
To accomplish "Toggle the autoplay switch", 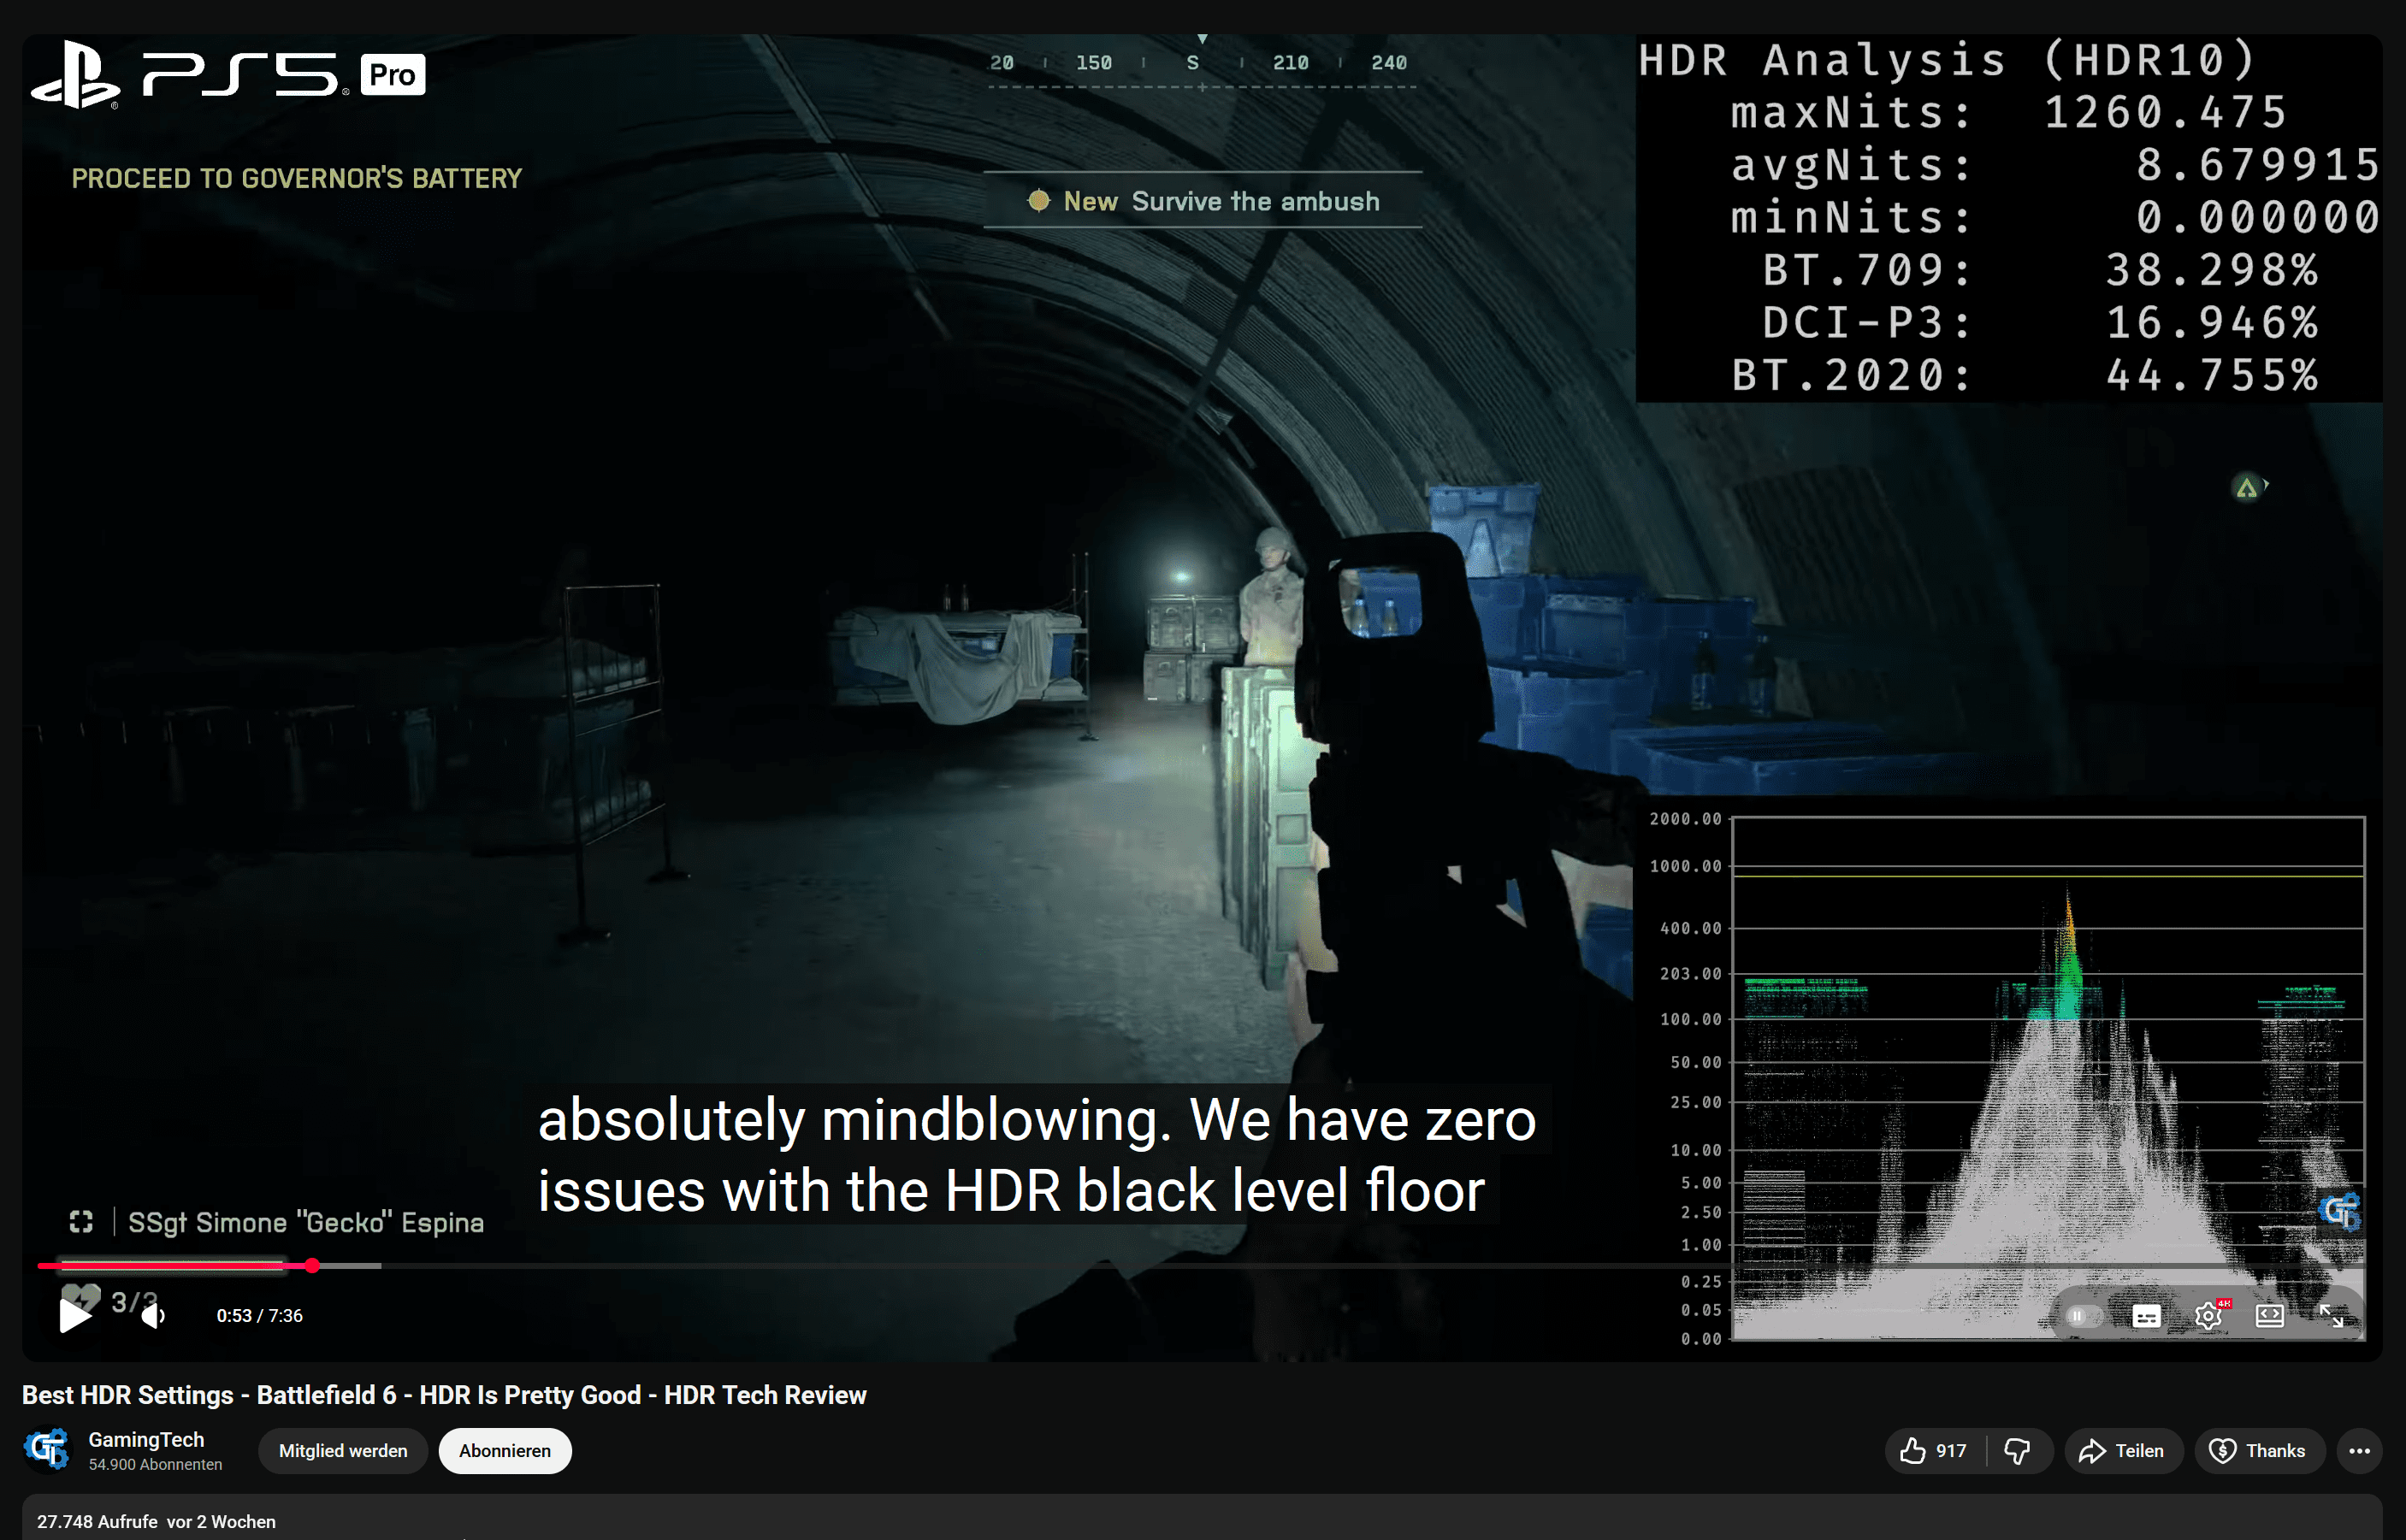I will [x=2083, y=1316].
